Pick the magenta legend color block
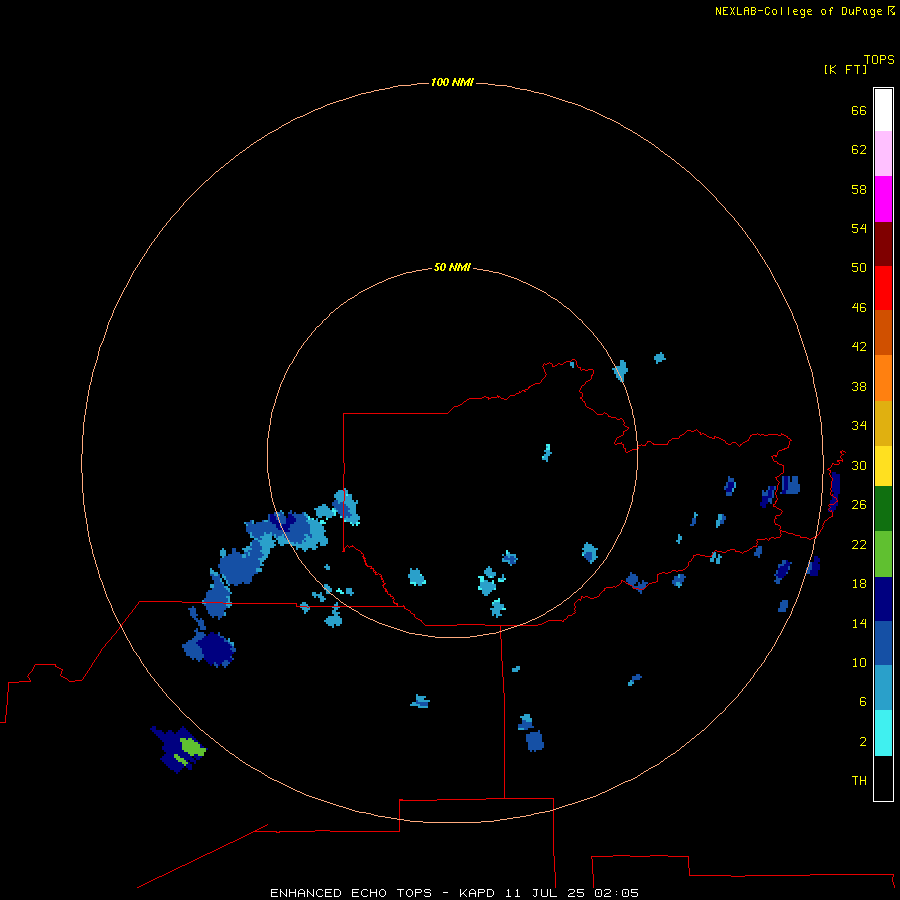The height and width of the screenshot is (900, 900). [883, 199]
